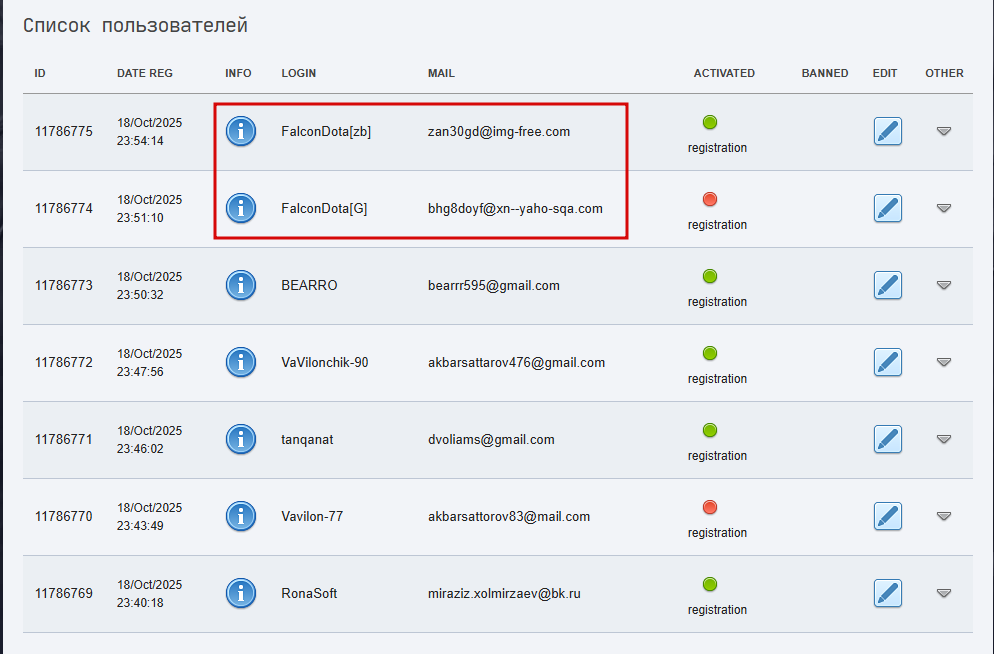The image size is (994, 654).
Task: Open info for user FalconDota[zb]
Action: click(x=241, y=131)
